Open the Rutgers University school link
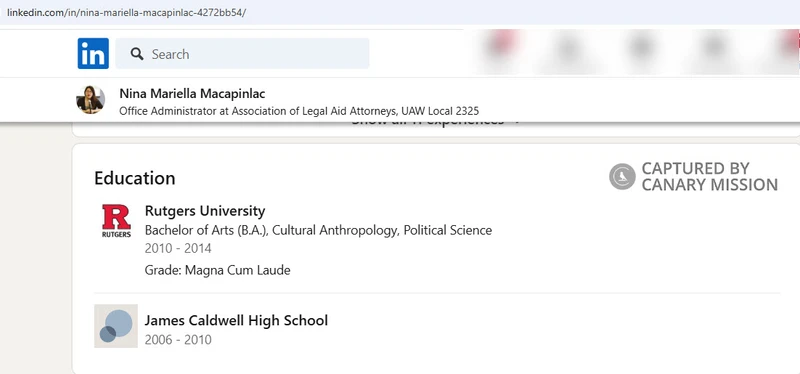 point(205,211)
